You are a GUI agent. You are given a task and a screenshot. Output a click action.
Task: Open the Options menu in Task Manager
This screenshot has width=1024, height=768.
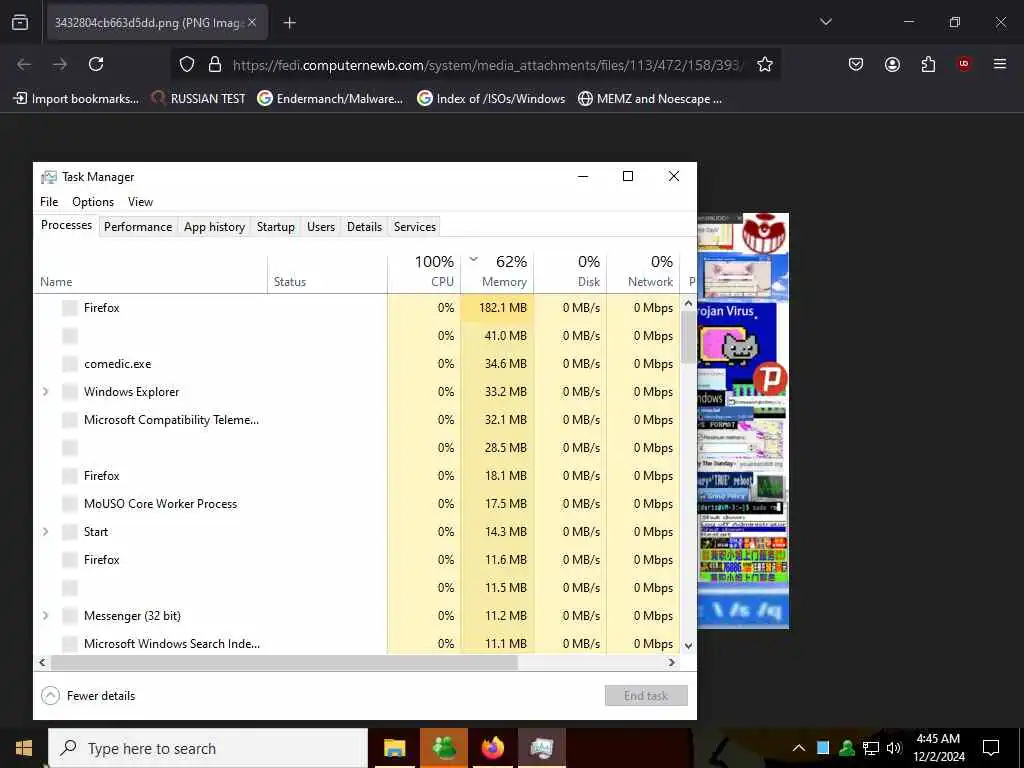(93, 202)
